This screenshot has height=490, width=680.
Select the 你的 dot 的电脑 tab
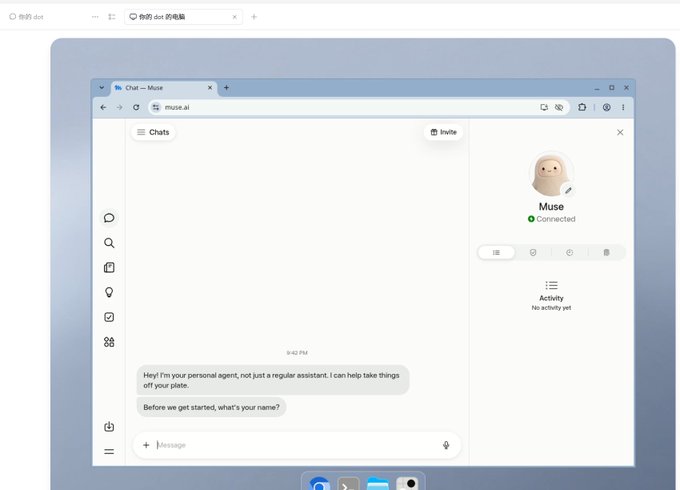click(x=183, y=17)
